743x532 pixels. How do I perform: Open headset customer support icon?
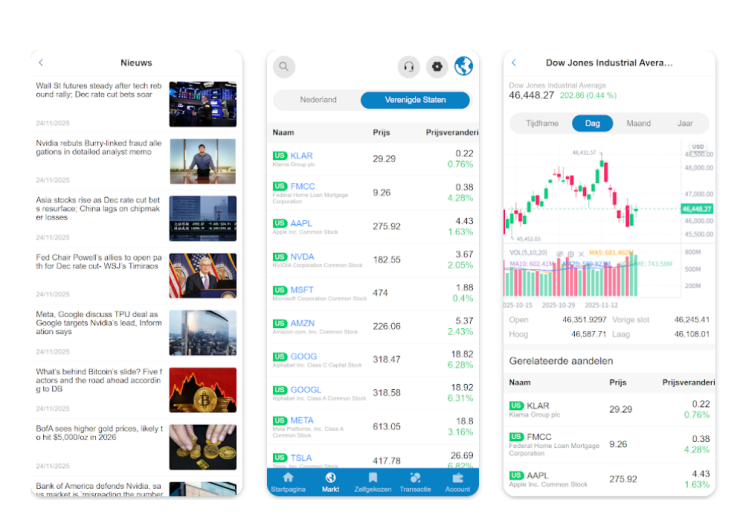point(408,66)
